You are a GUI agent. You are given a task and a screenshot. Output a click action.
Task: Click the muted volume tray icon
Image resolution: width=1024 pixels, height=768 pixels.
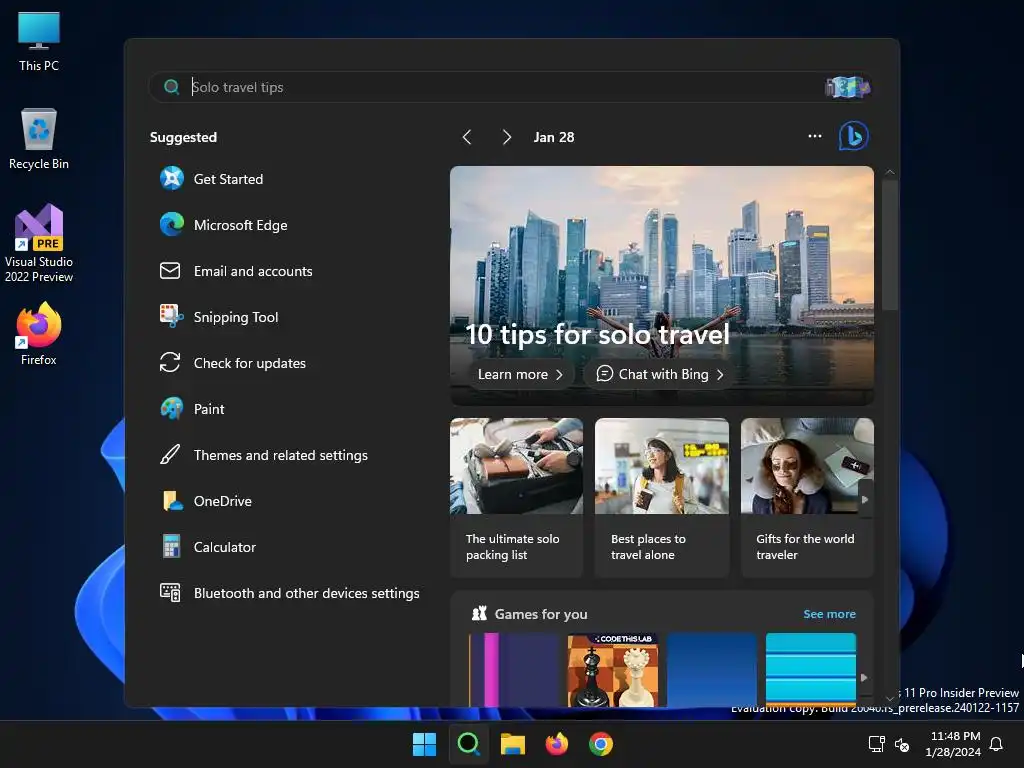[902, 744]
